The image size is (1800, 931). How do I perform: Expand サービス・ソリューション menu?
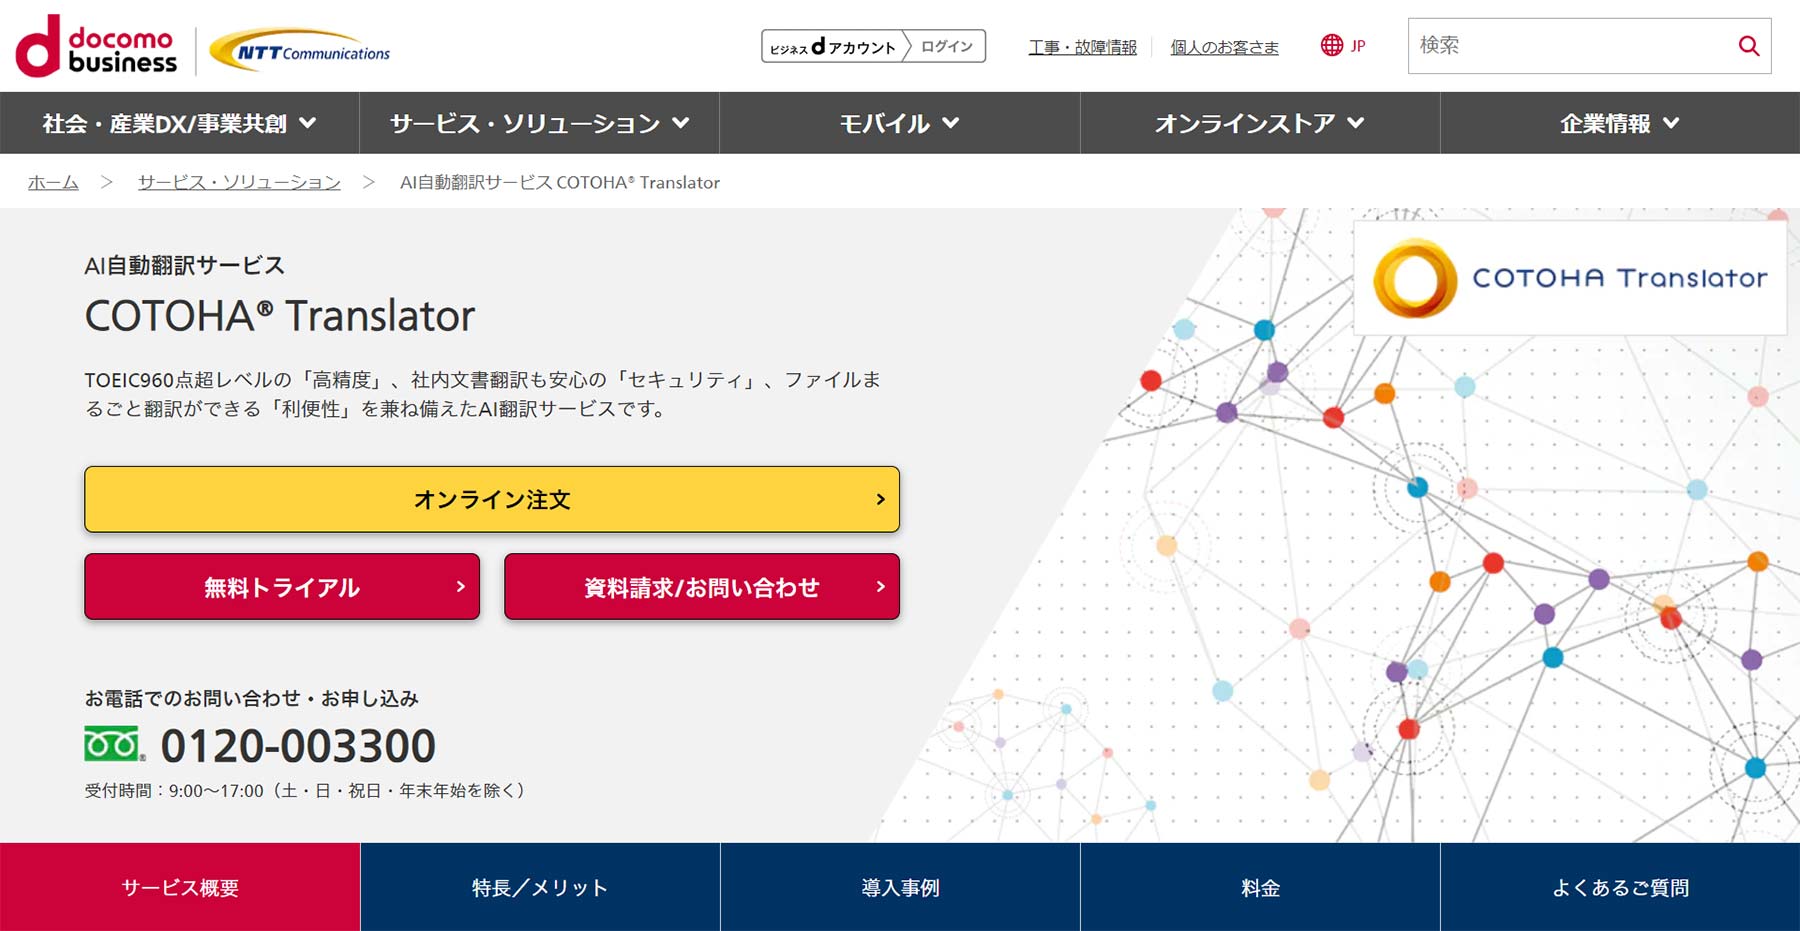tap(540, 123)
